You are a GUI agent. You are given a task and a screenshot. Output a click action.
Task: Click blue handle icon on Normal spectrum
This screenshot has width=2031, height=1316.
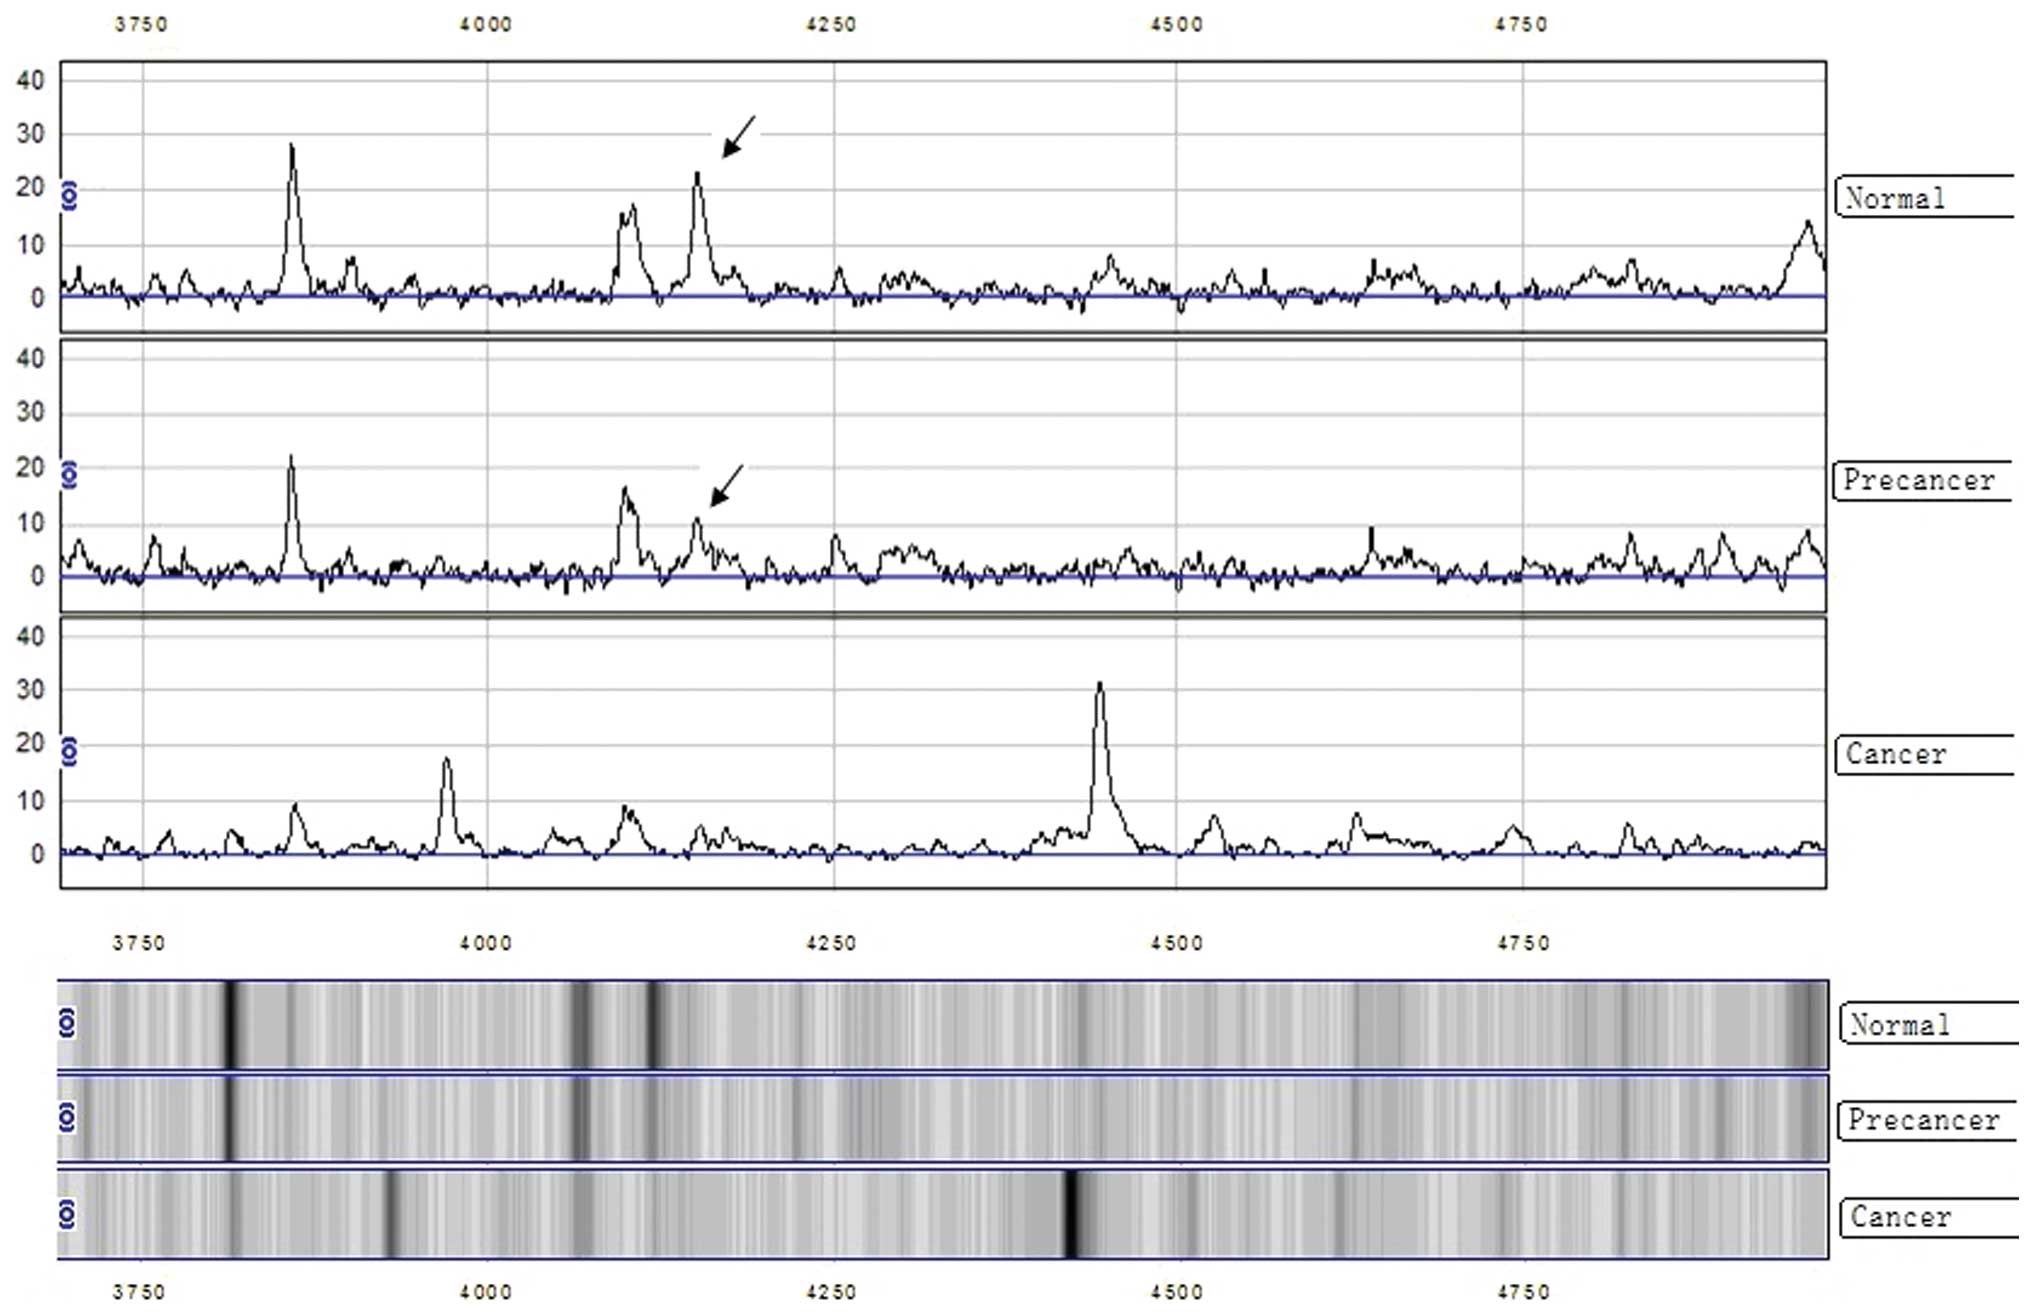pyautogui.click(x=70, y=195)
